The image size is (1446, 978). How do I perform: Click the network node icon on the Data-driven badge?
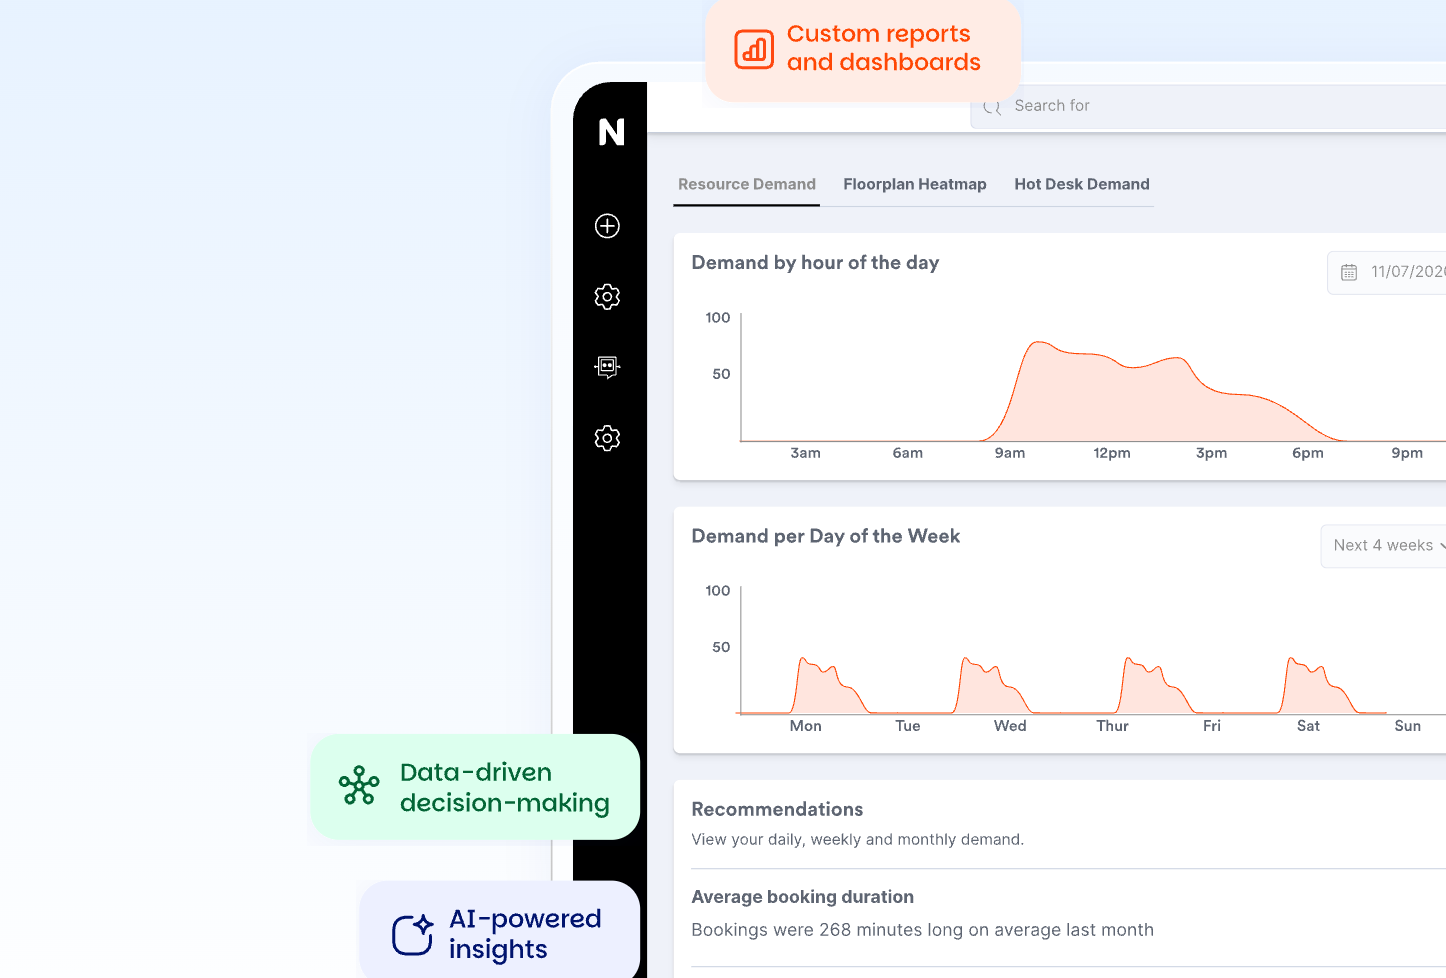pyautogui.click(x=359, y=786)
